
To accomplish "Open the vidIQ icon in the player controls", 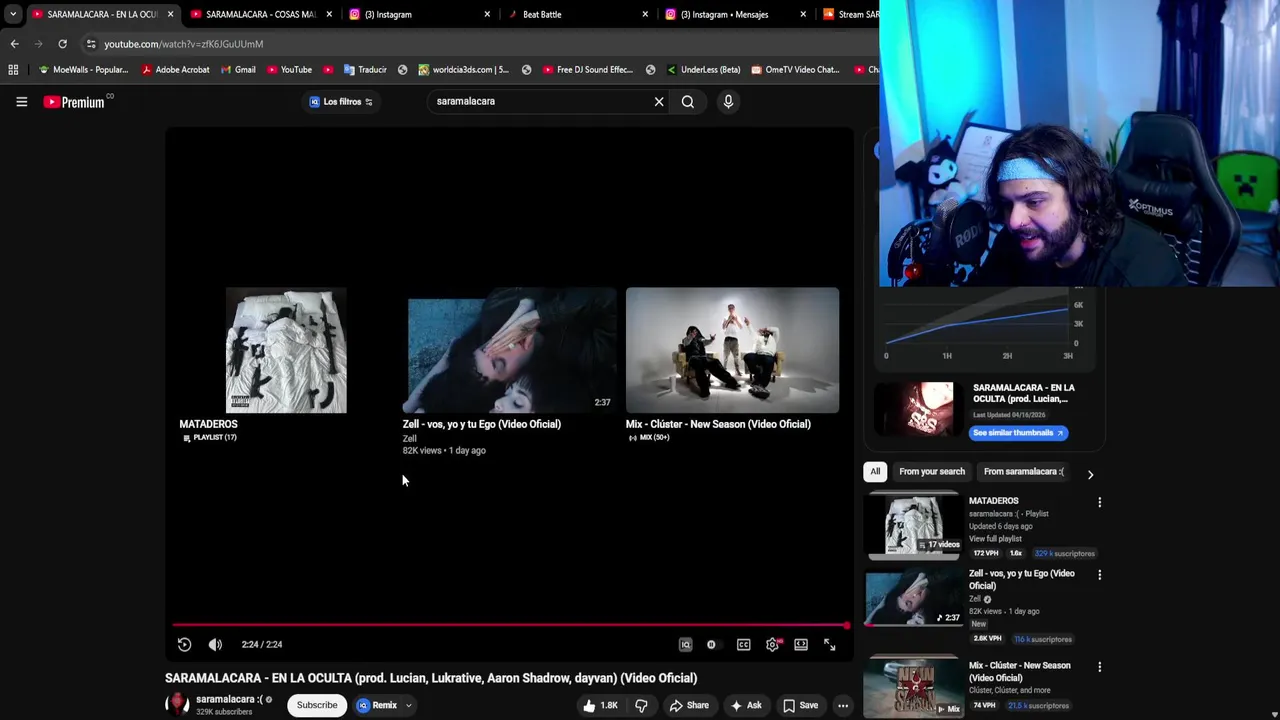I will 685,645.
